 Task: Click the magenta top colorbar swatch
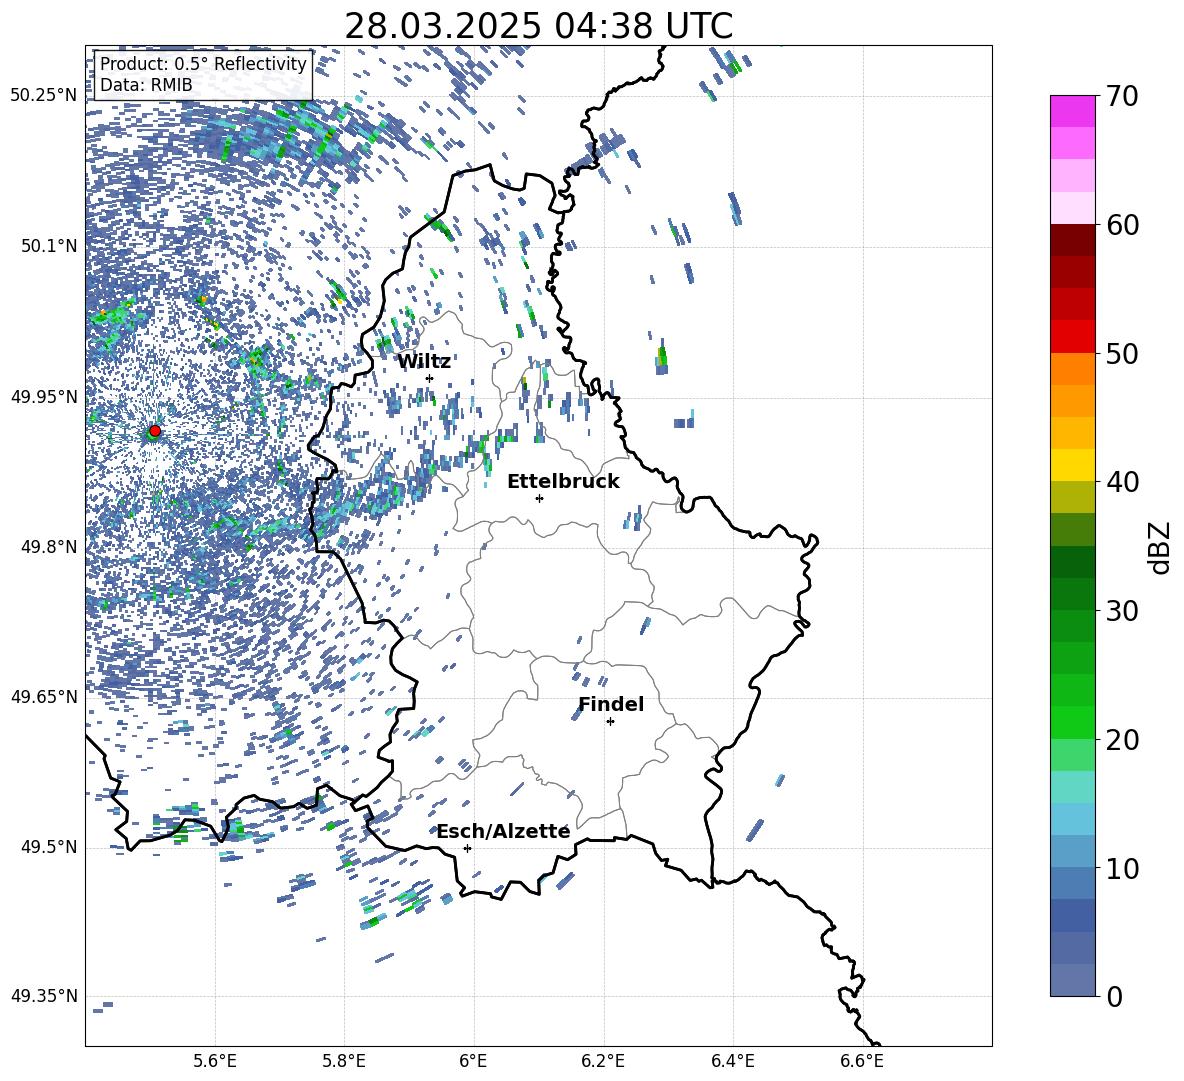coord(1072,111)
